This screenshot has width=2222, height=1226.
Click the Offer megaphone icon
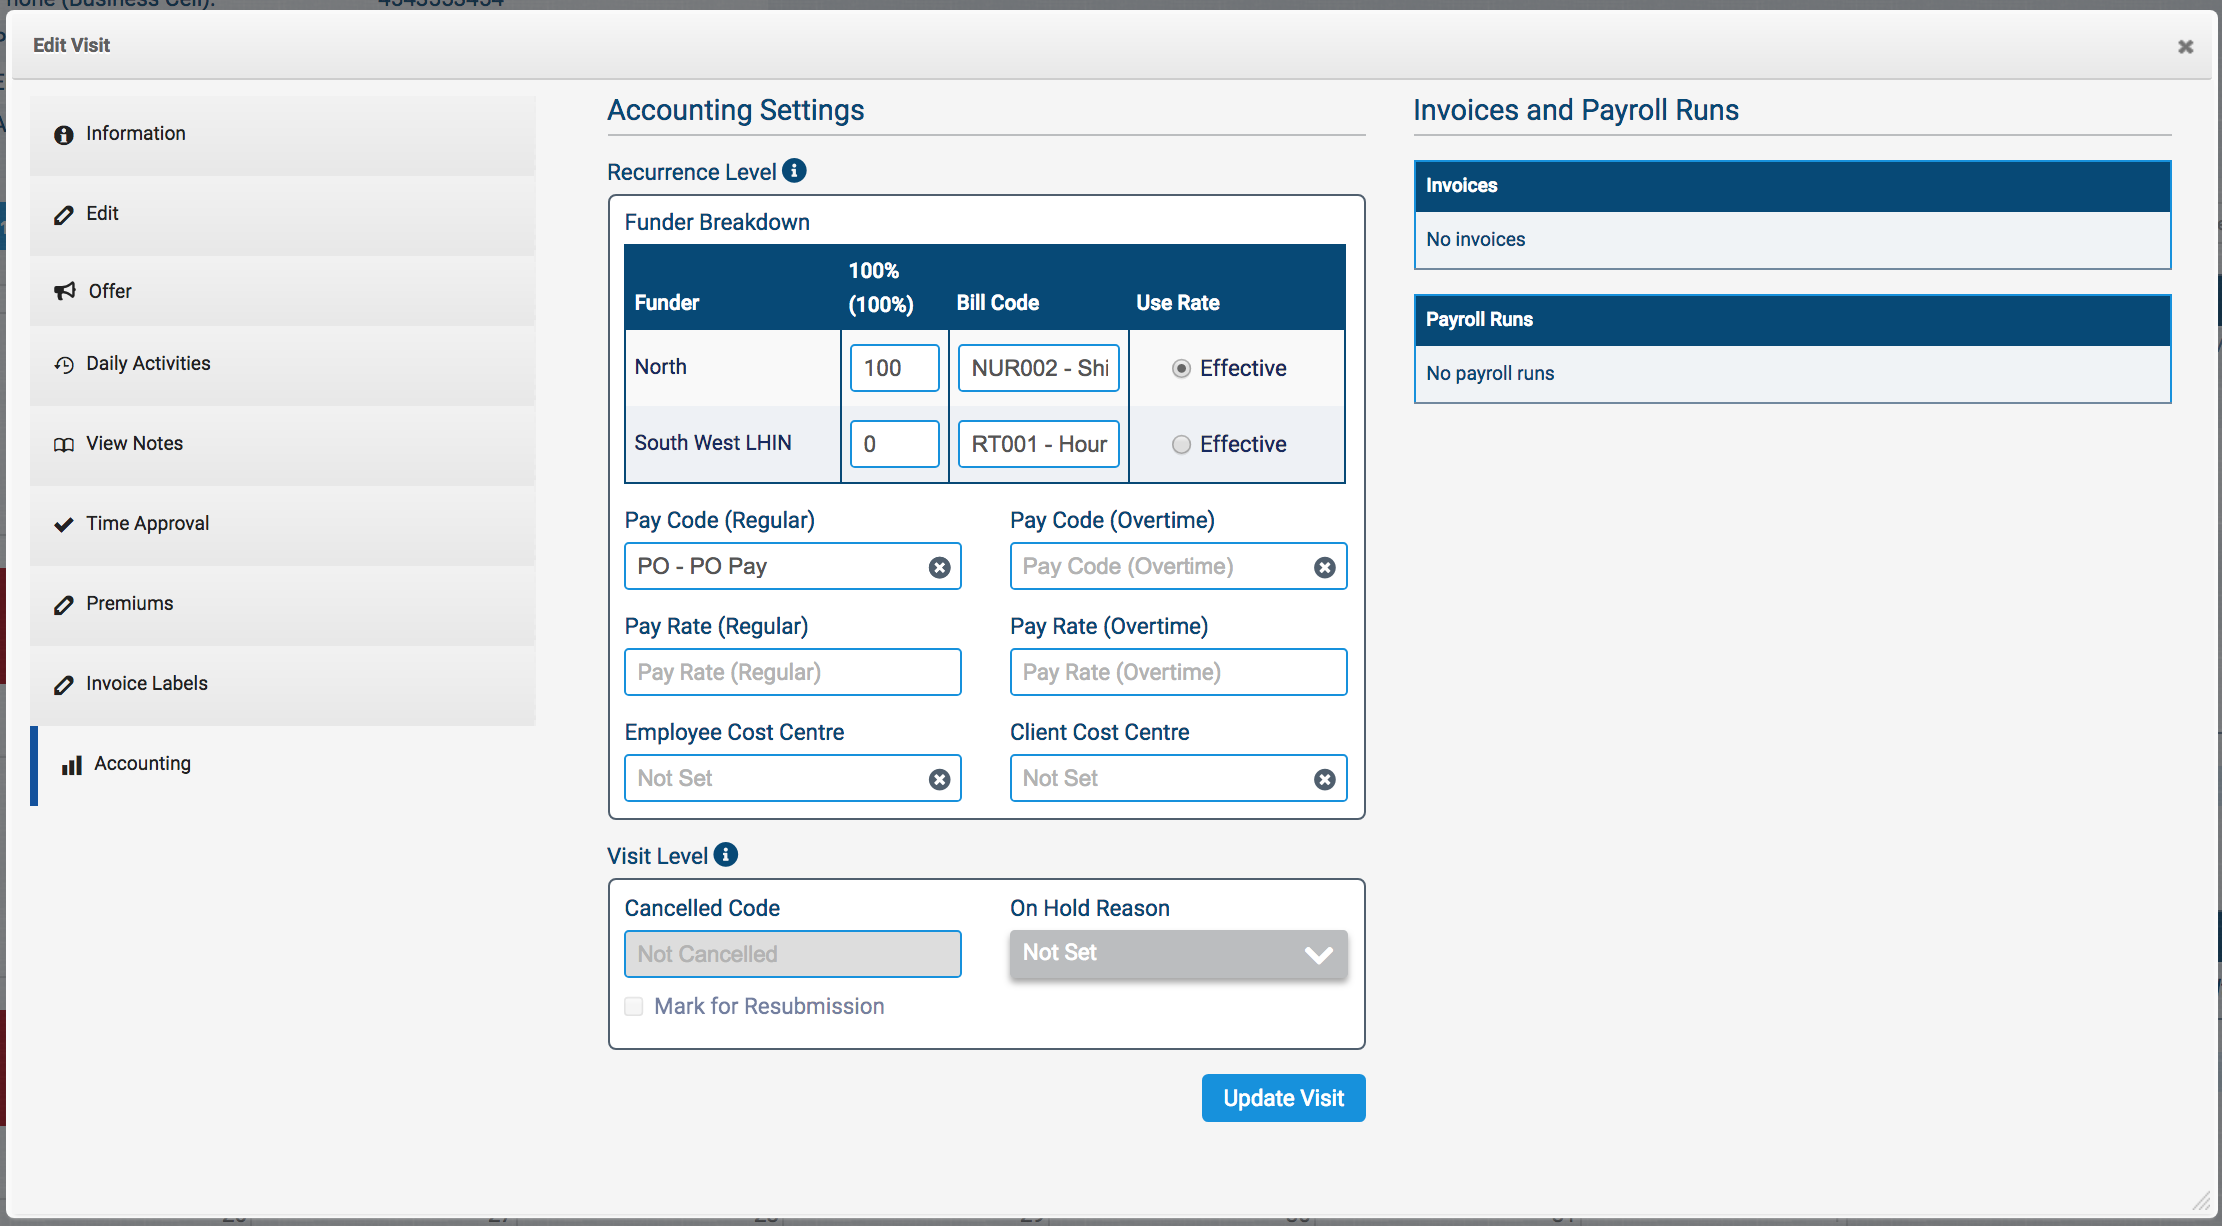coord(65,291)
